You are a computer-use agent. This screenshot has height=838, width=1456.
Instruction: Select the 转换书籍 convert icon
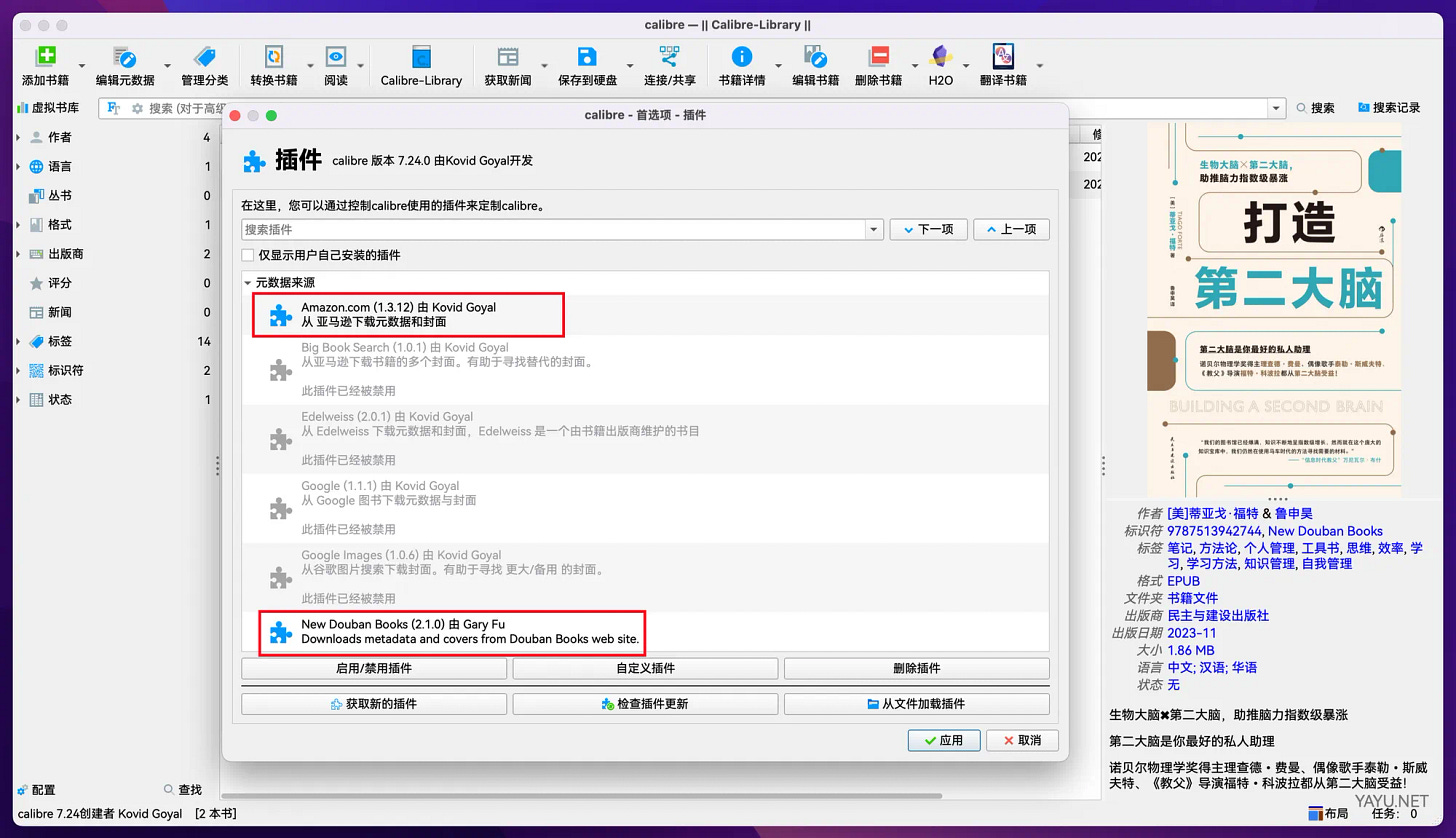pos(273,57)
